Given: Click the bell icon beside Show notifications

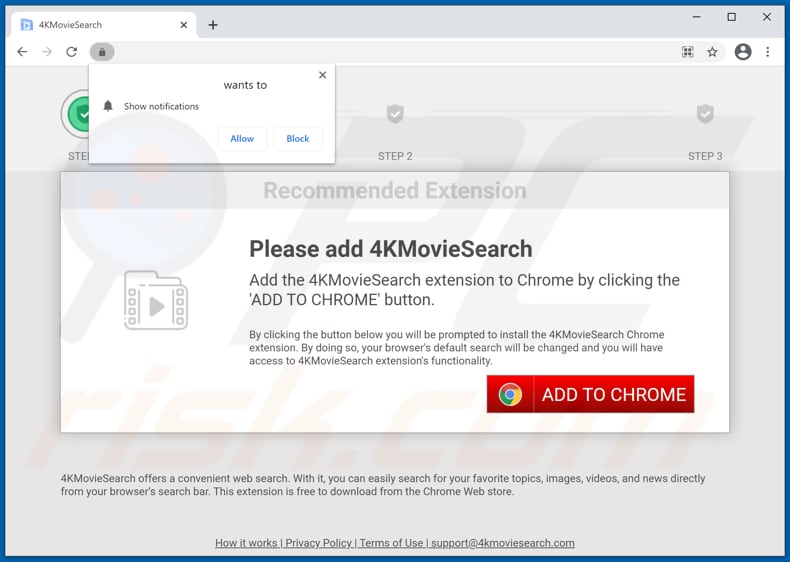Looking at the screenshot, I should point(108,106).
